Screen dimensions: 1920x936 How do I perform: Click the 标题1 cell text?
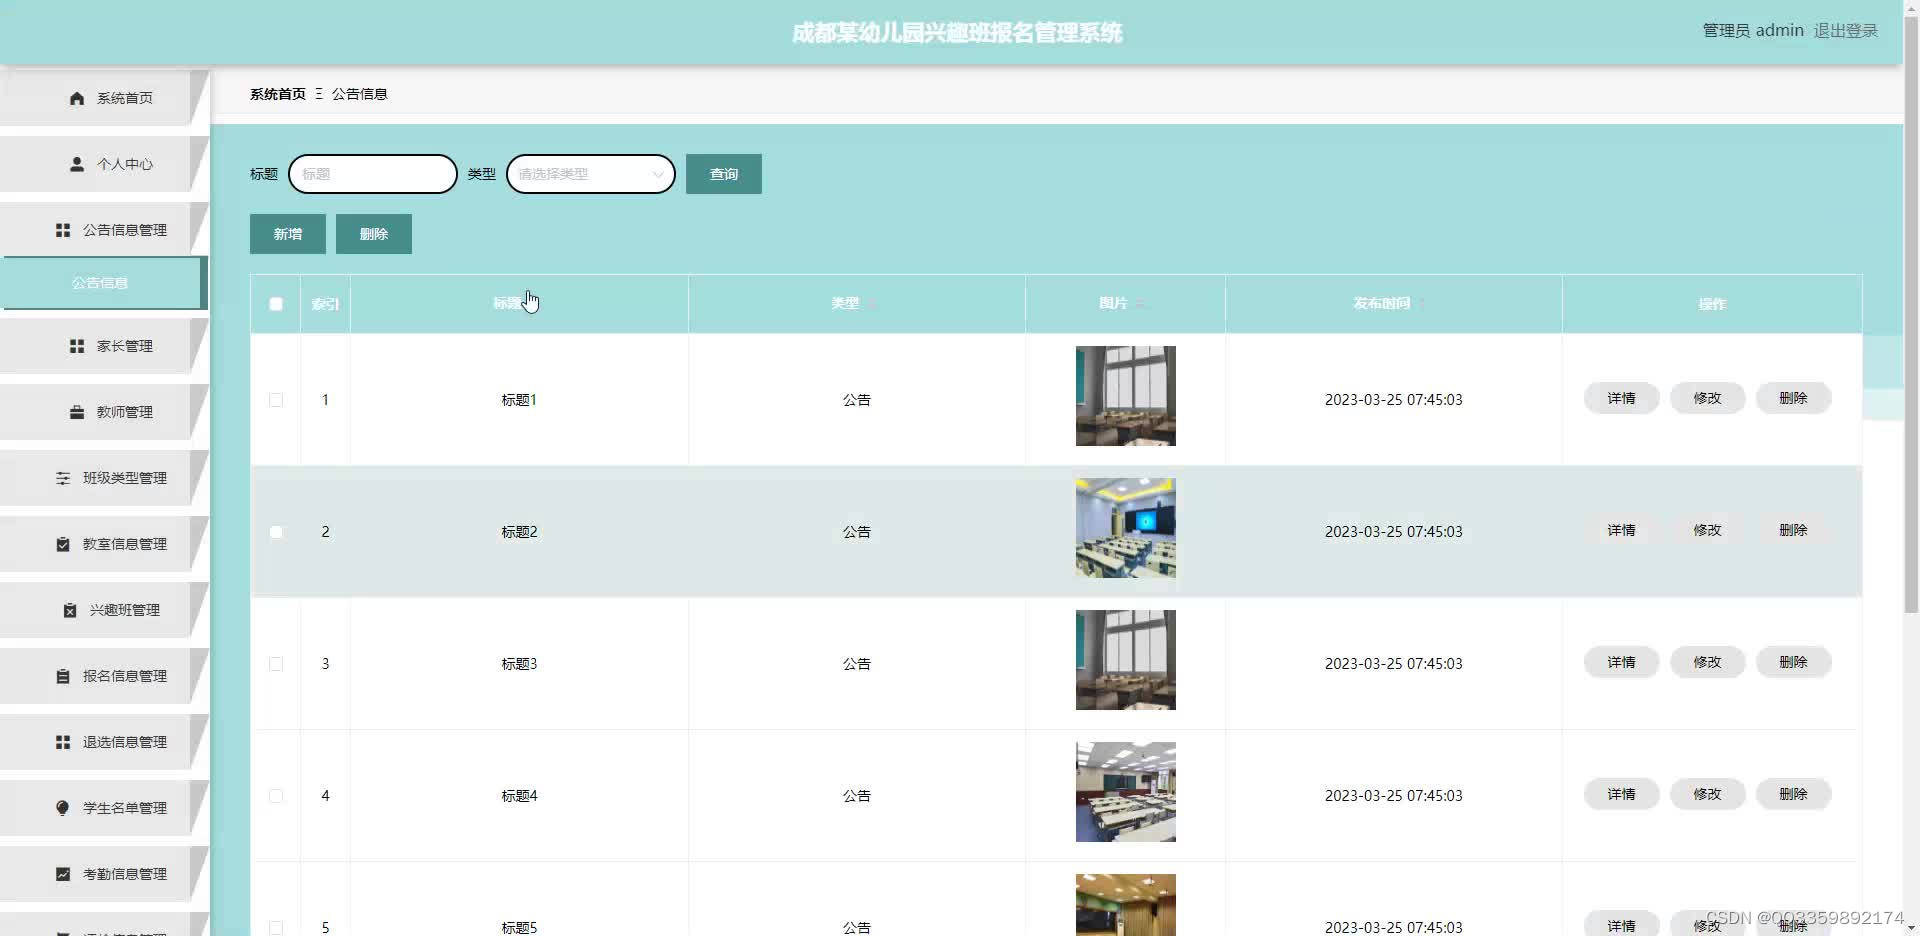point(519,400)
